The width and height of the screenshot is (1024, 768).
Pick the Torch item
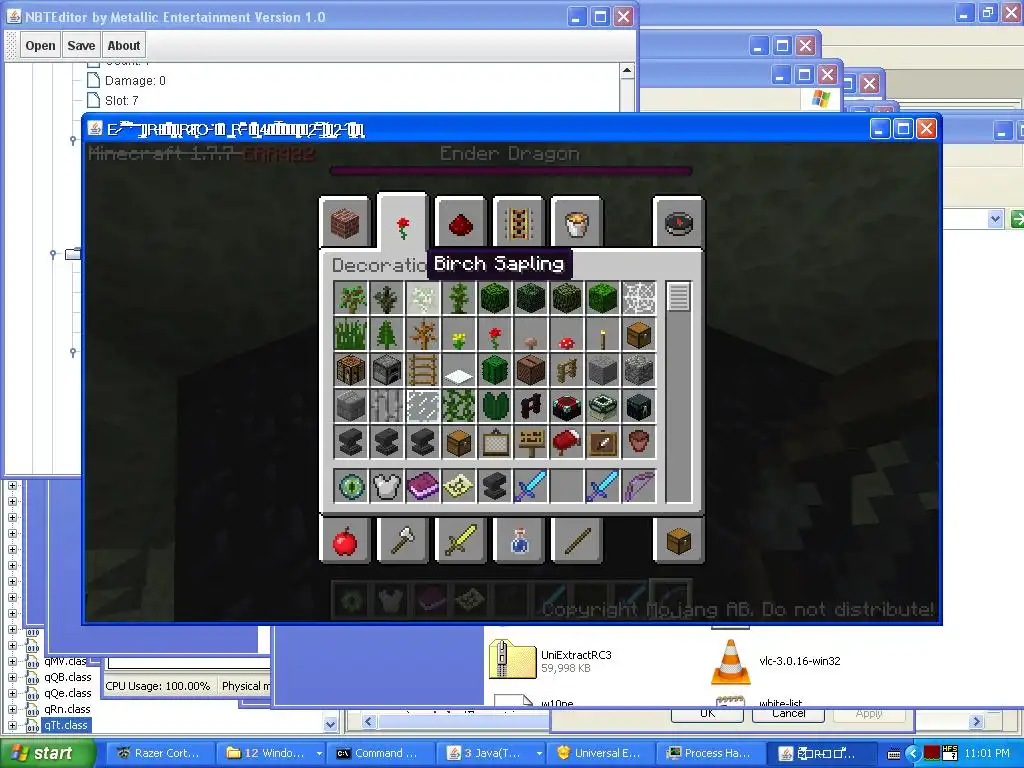point(603,334)
